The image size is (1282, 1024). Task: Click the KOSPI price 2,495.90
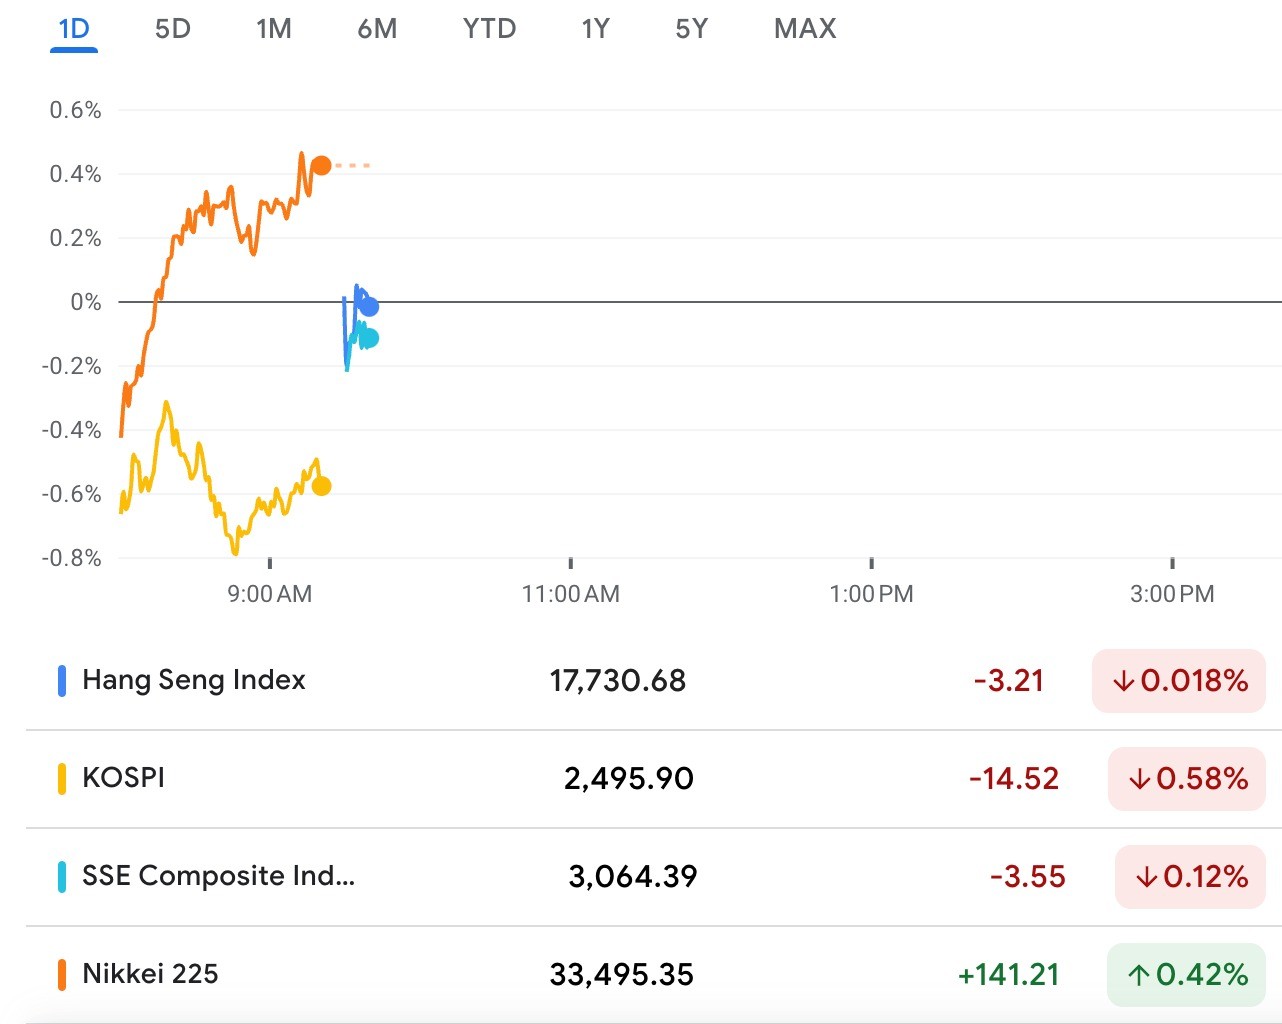pos(629,779)
